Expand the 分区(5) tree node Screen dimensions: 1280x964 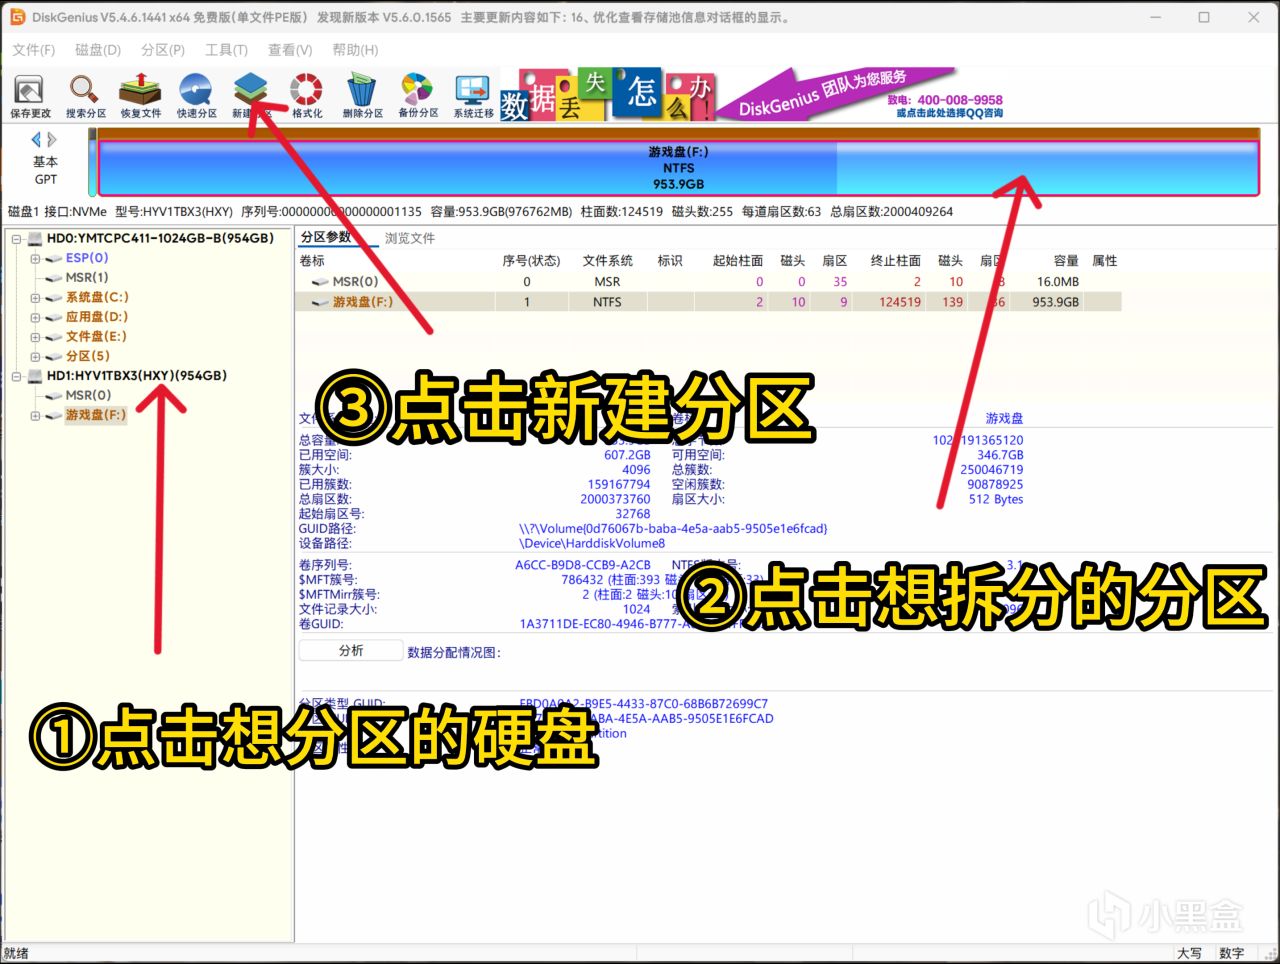[36, 357]
